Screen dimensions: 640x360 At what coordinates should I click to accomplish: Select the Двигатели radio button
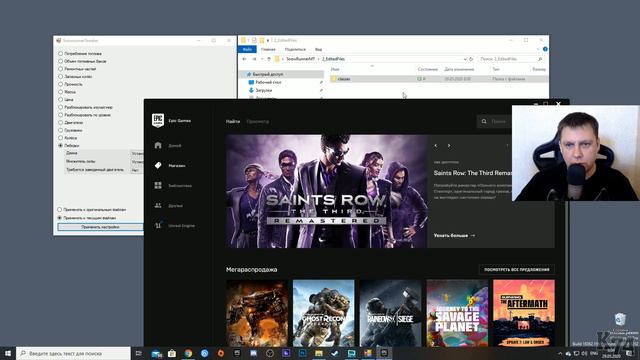[60, 122]
